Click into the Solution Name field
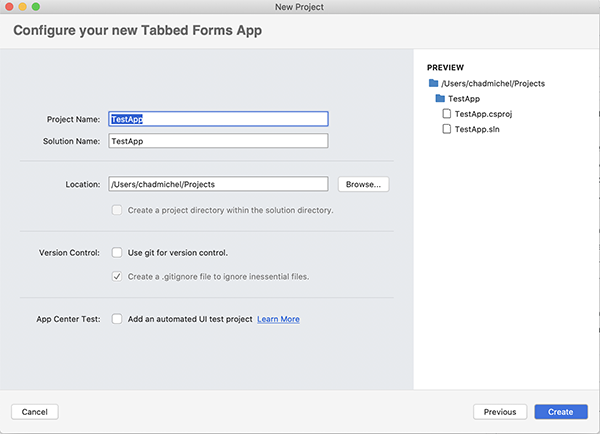600x434 pixels. coord(218,141)
